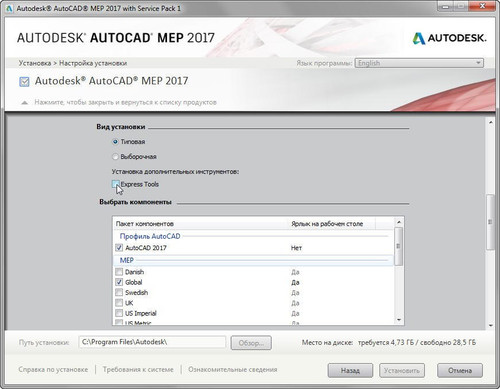Click the Нет shortcut value for AutoCAD 2017
Image resolution: width=500 pixels, height=389 pixels.
pyautogui.click(x=296, y=248)
